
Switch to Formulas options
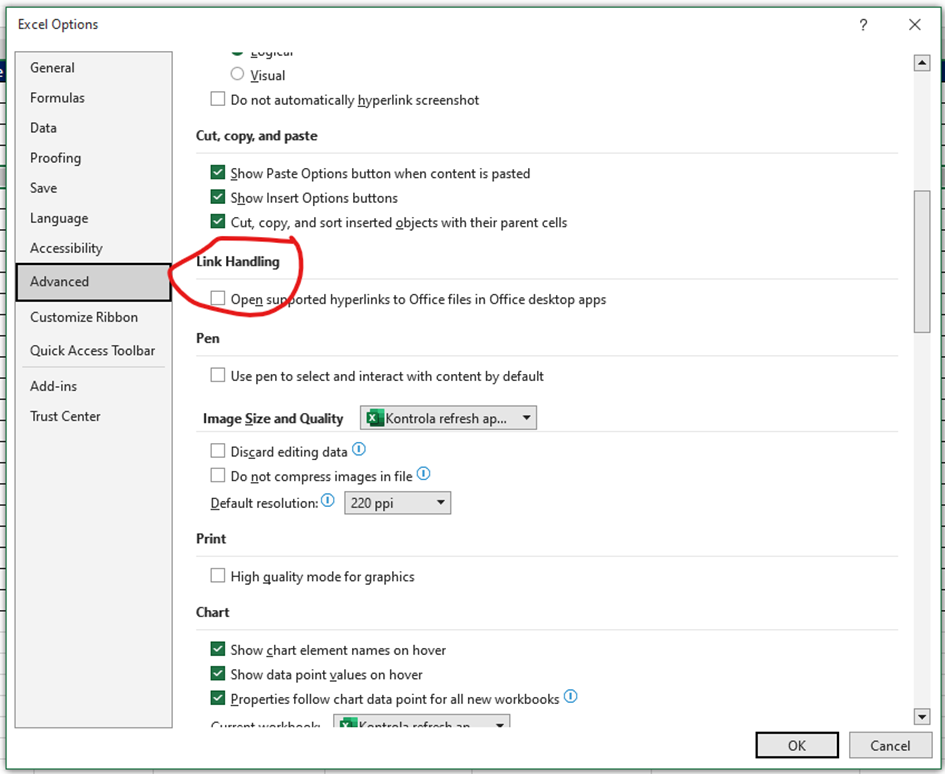pos(93,98)
